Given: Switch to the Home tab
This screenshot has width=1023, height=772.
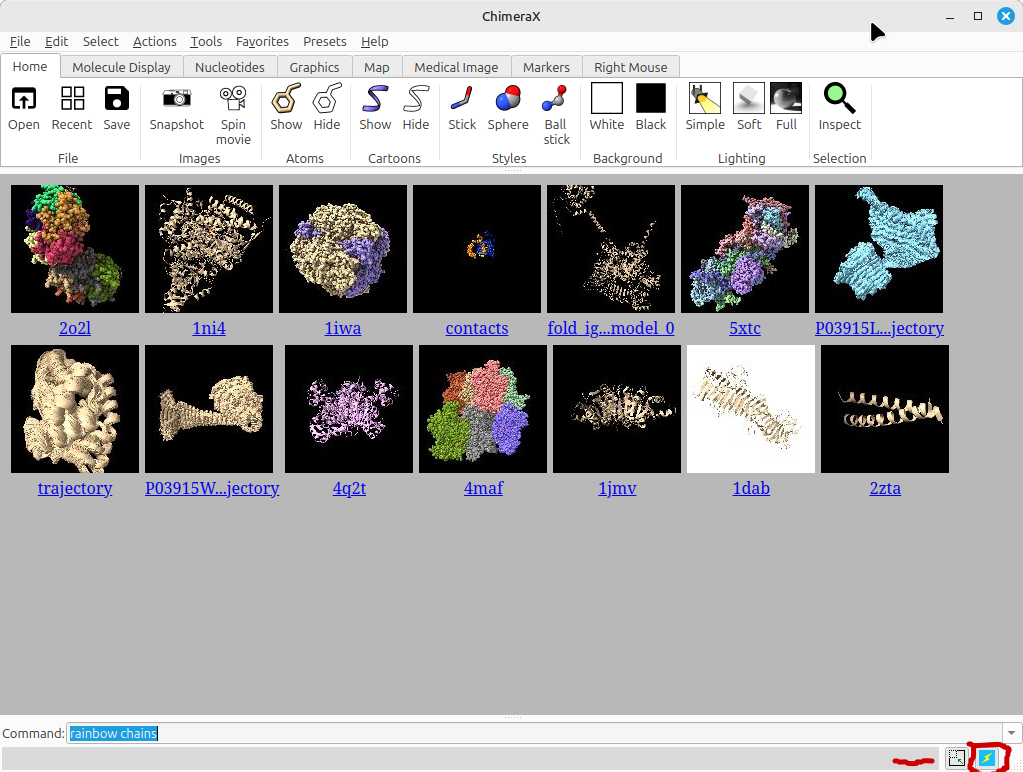Looking at the screenshot, I should (30, 67).
